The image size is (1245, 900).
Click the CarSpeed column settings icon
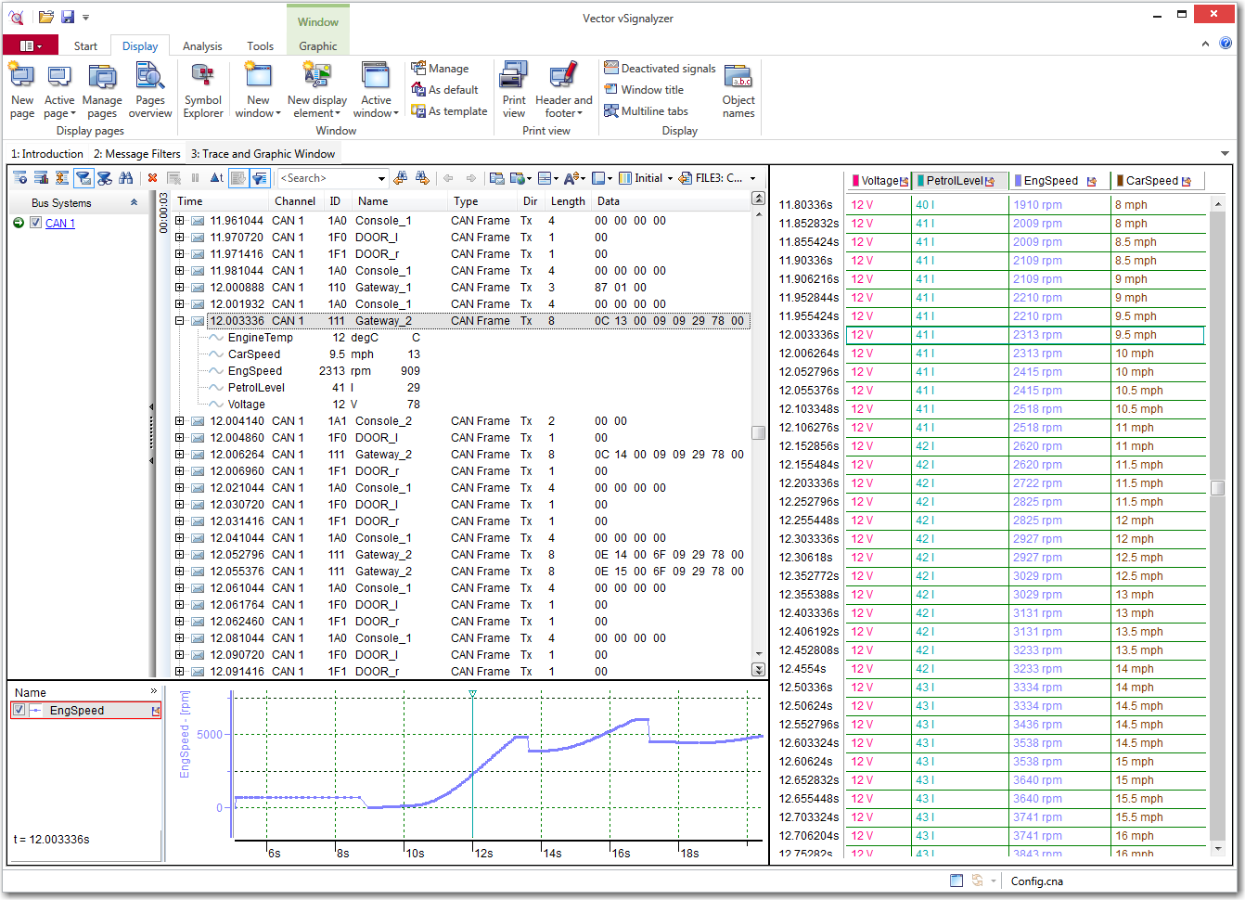point(1187,181)
